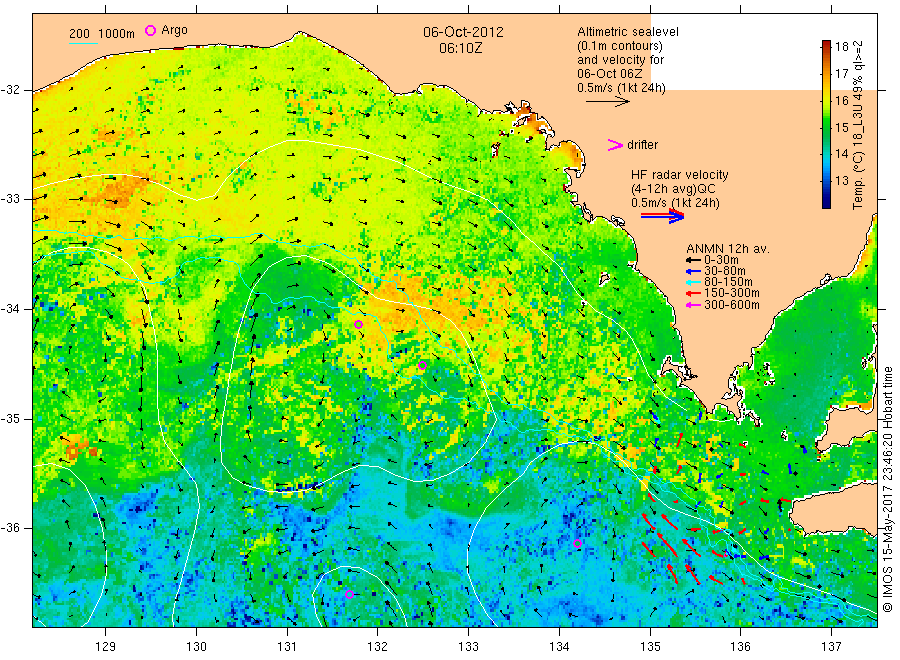Click the 'ANMN 12h av.' legend title
This screenshot has width=900, height=660.
click(x=727, y=249)
